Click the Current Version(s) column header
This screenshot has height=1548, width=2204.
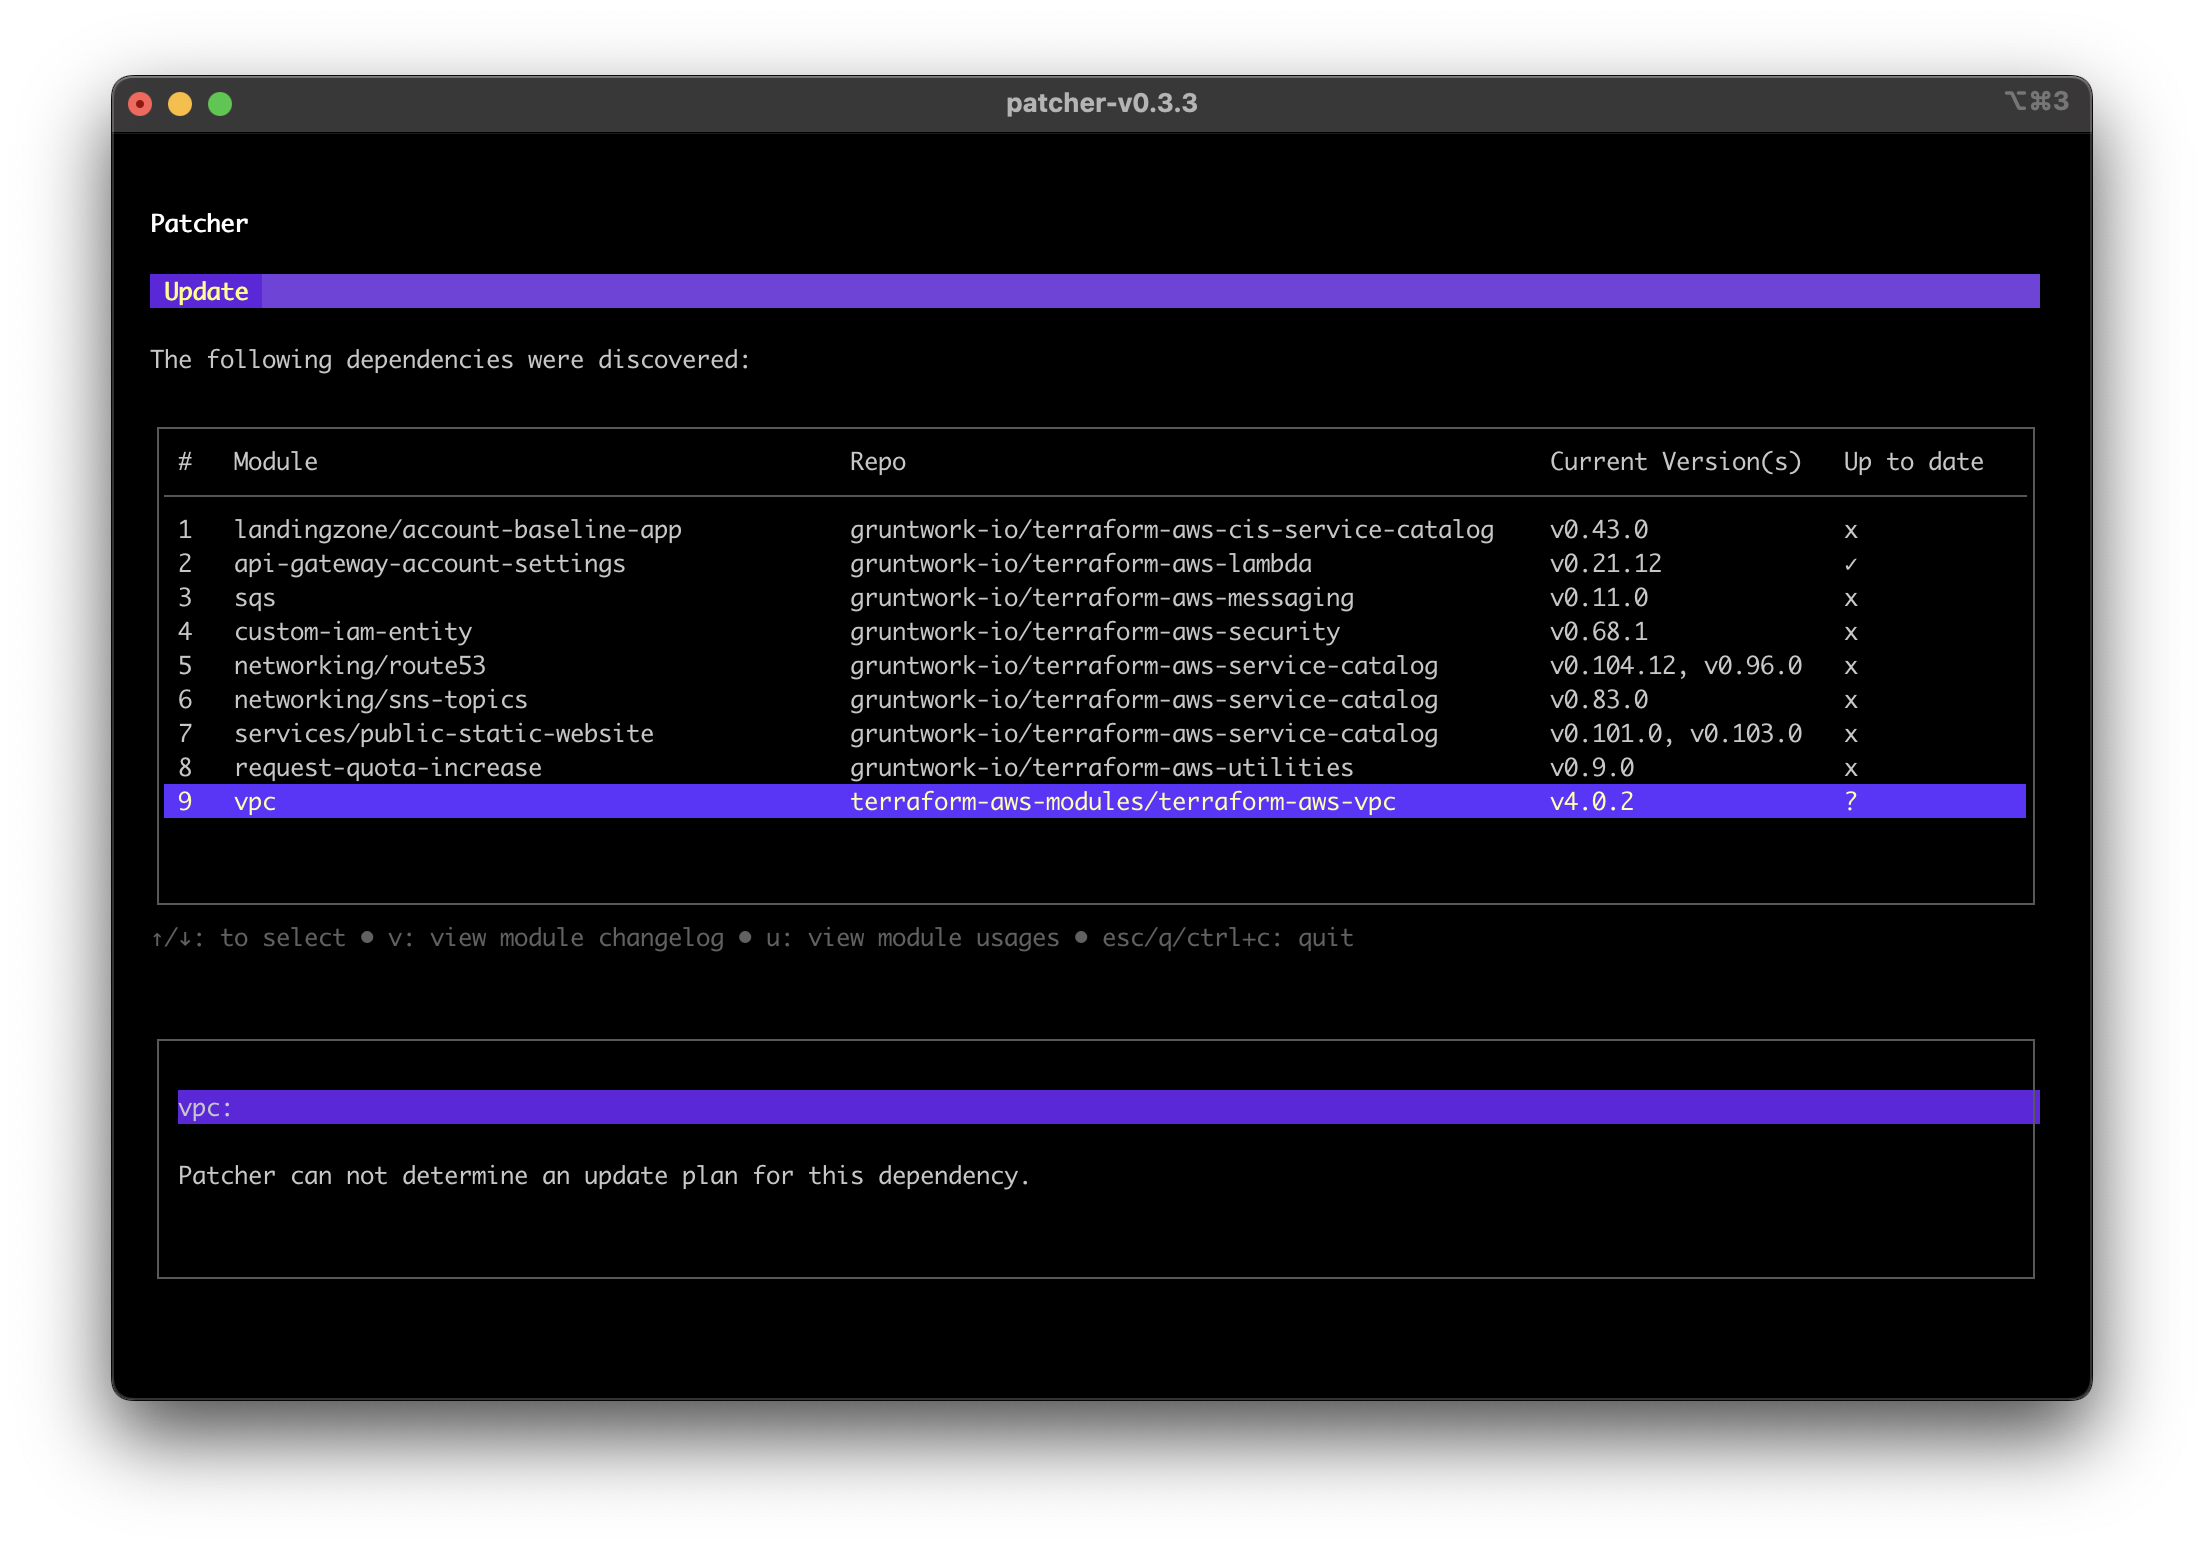click(x=1675, y=461)
